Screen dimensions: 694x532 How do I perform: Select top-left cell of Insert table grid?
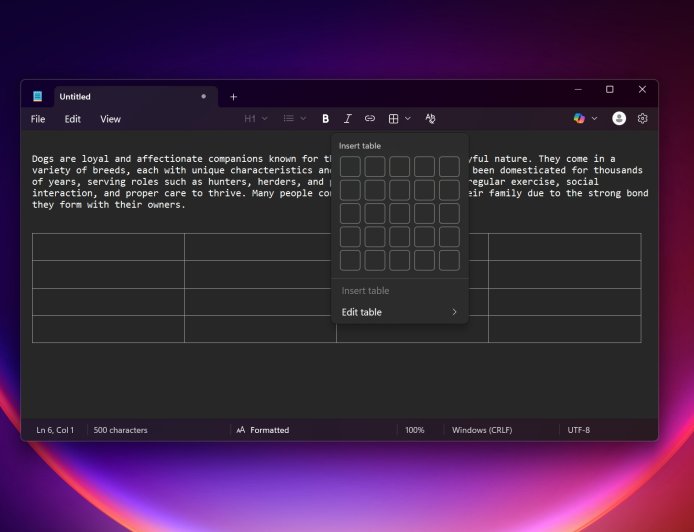350,166
